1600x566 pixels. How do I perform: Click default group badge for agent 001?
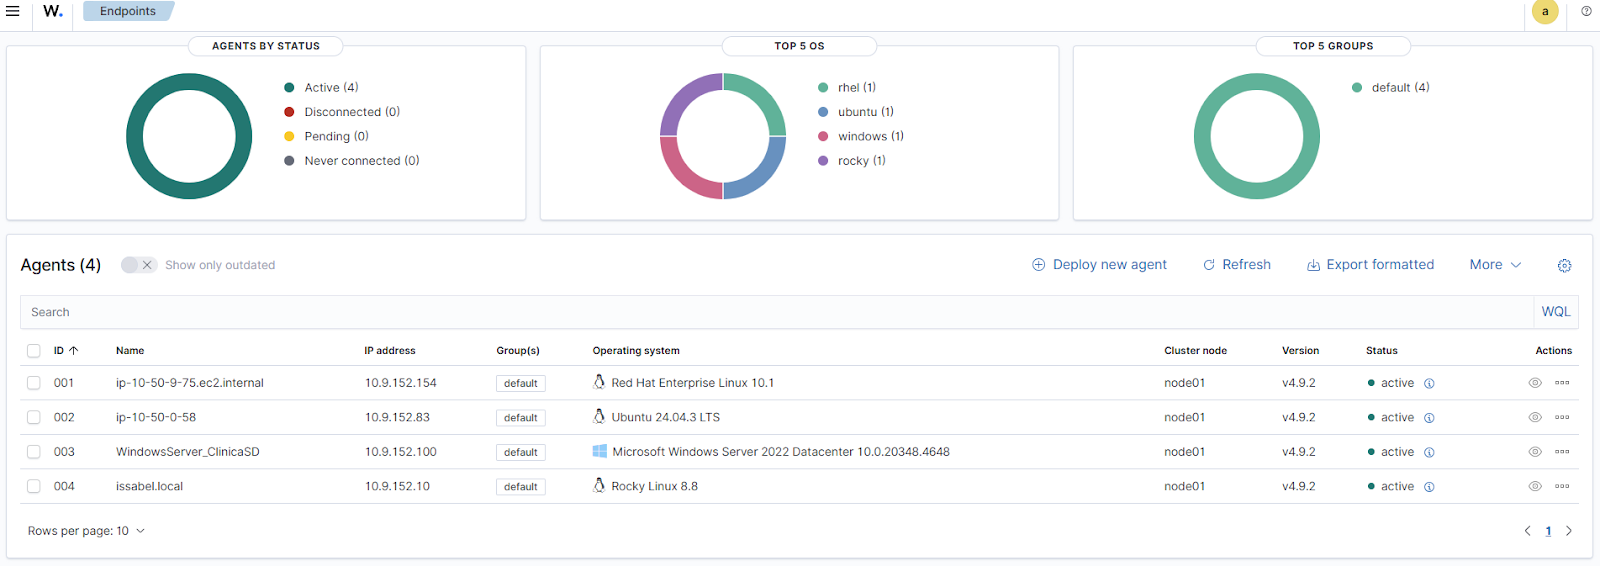(521, 383)
